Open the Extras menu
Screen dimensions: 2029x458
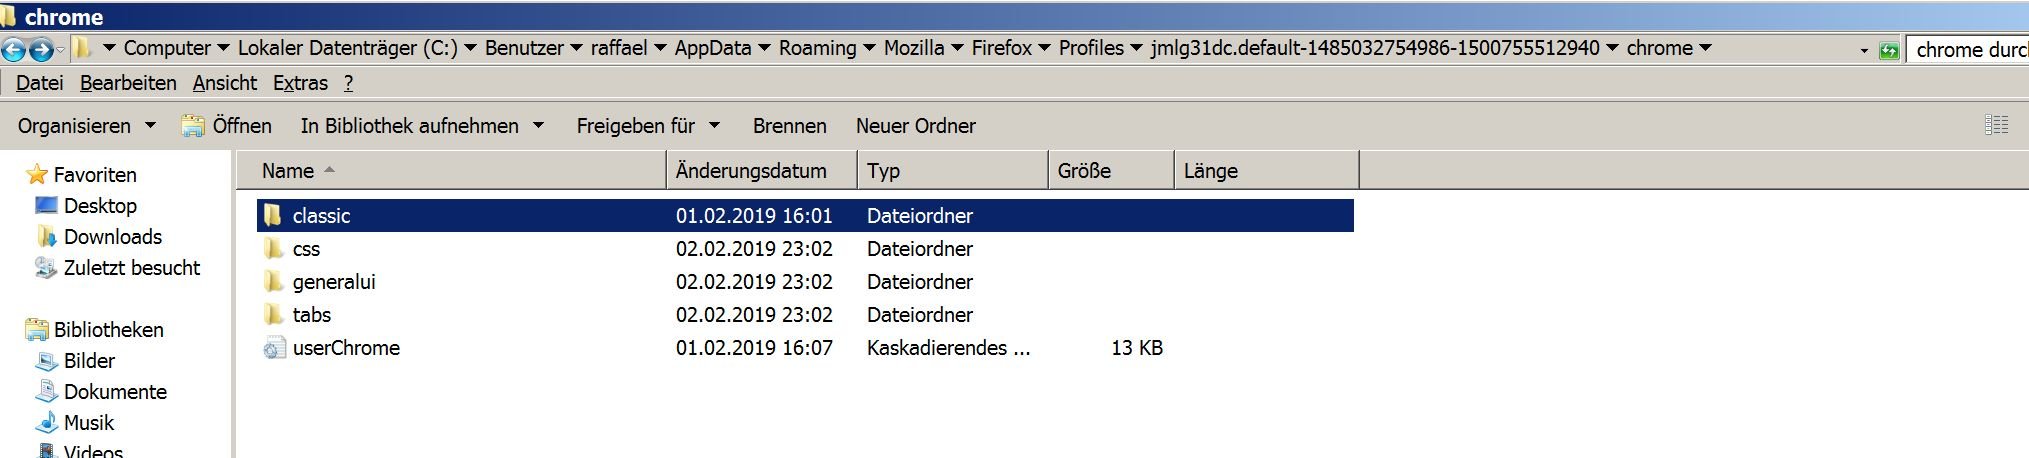(x=300, y=83)
